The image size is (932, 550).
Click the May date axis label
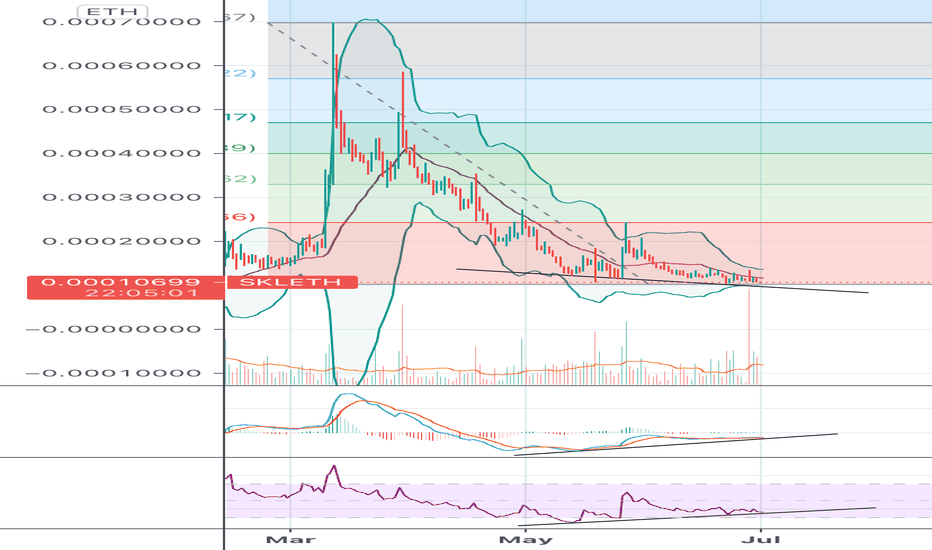click(x=525, y=540)
